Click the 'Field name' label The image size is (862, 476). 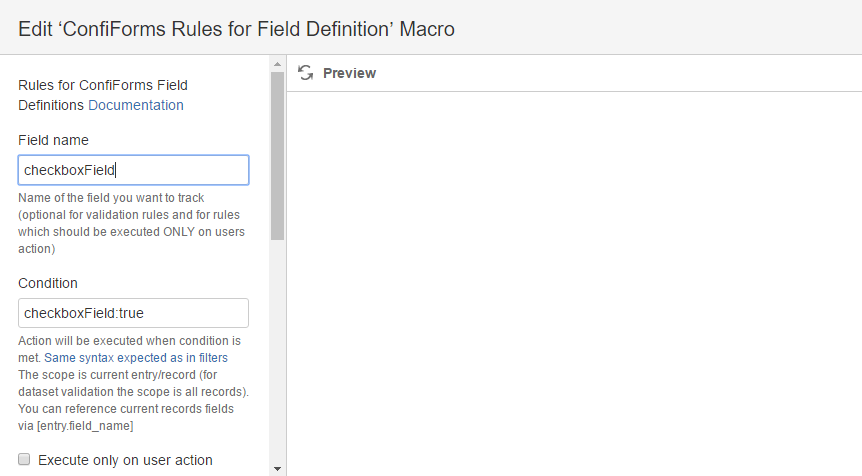tap(53, 140)
